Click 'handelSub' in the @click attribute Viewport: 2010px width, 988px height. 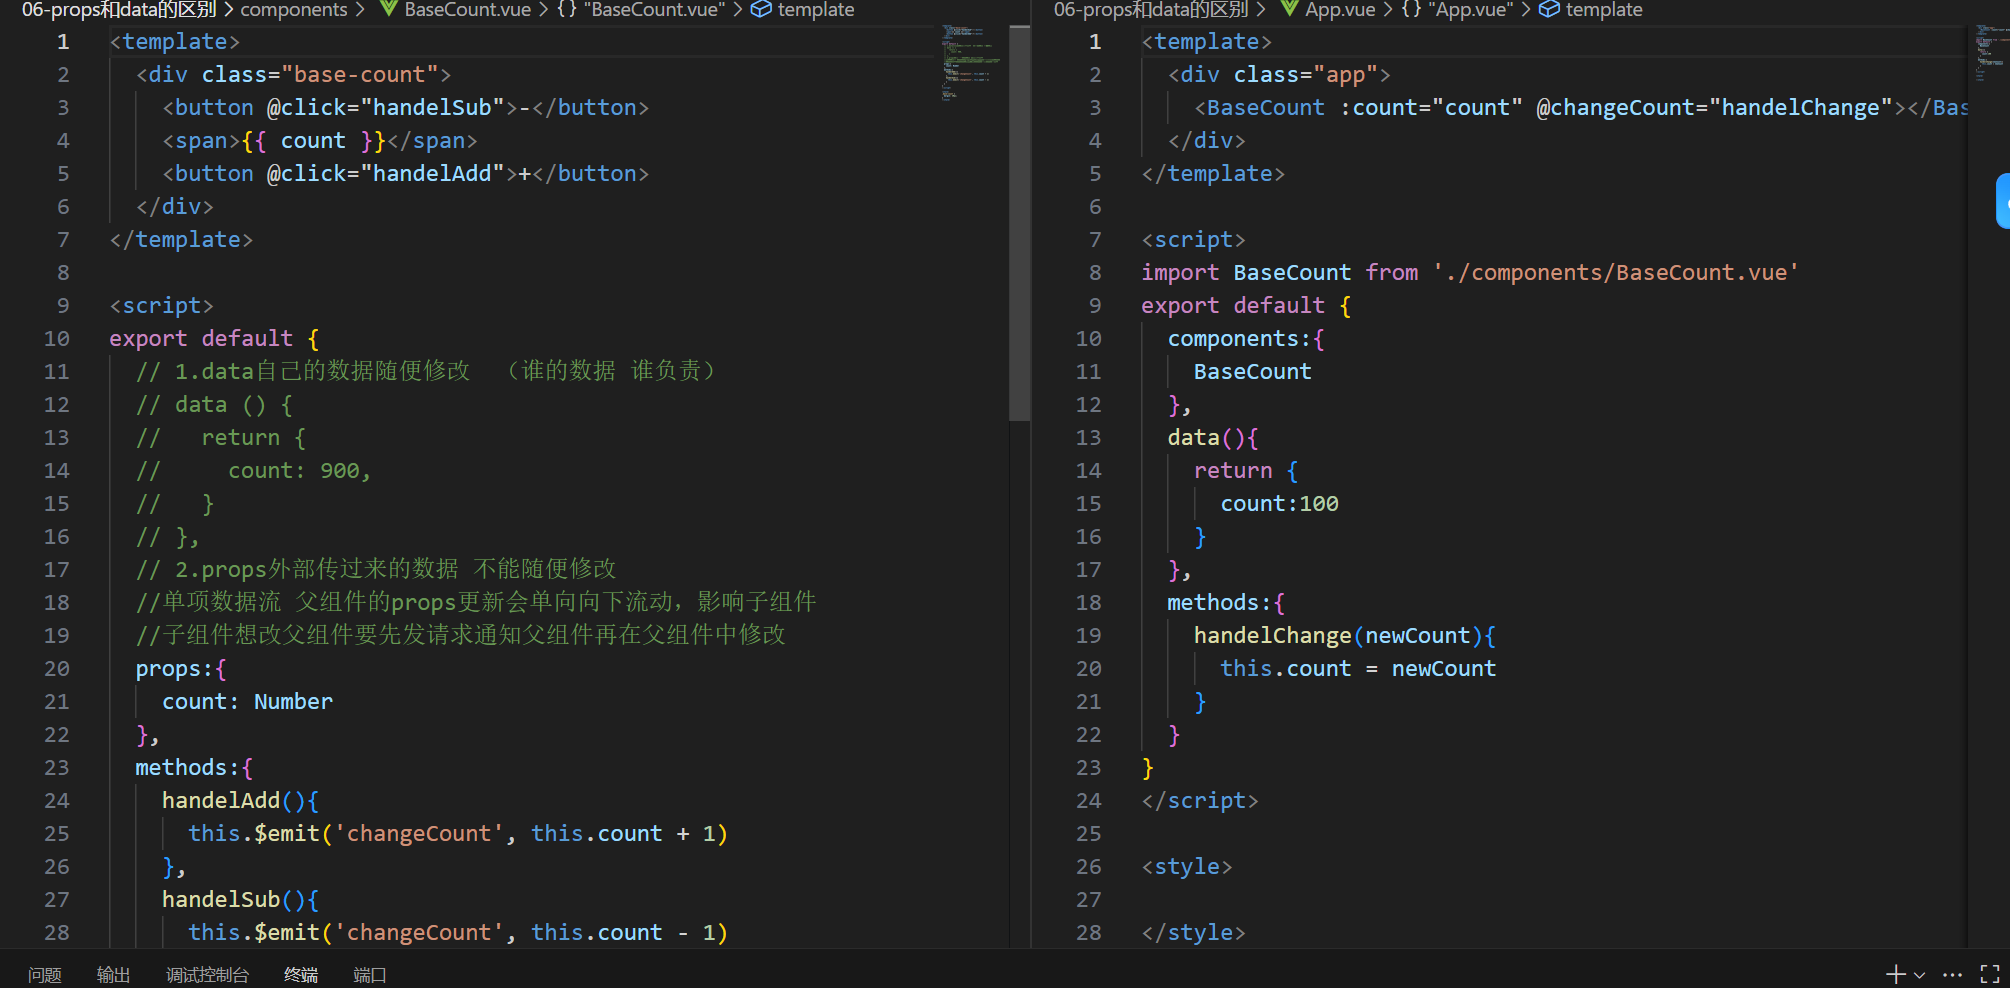432,108
